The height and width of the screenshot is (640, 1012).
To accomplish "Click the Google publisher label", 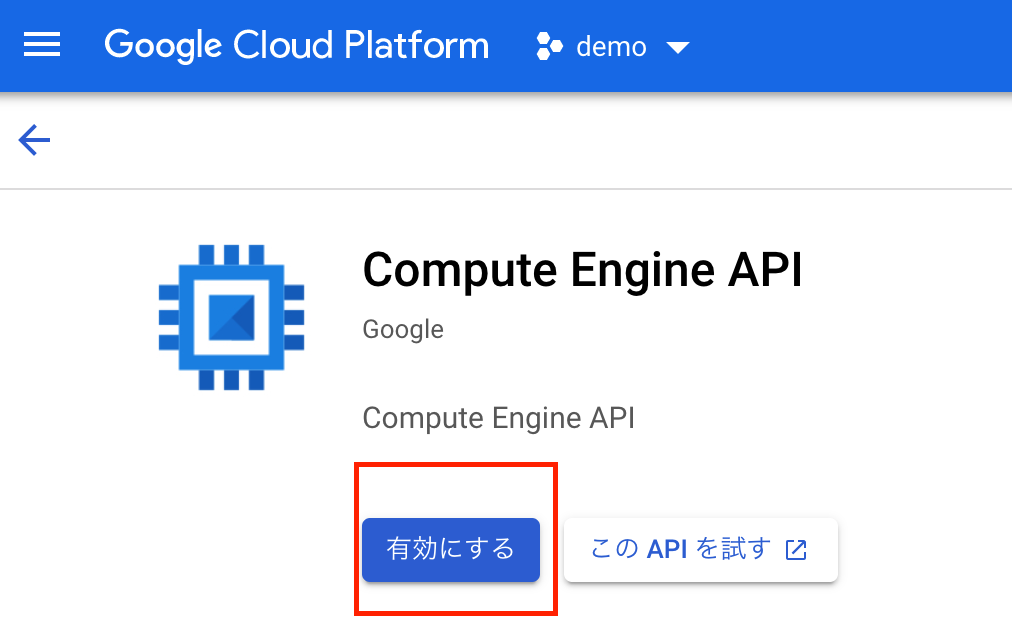I will [x=402, y=329].
